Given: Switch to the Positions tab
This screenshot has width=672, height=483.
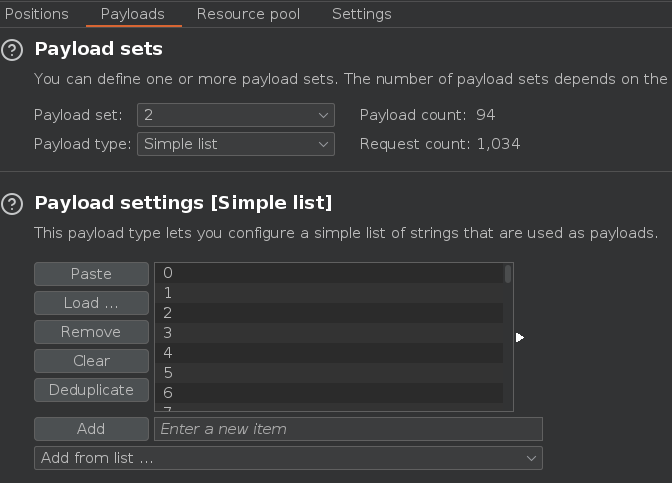Looking at the screenshot, I should (37, 14).
